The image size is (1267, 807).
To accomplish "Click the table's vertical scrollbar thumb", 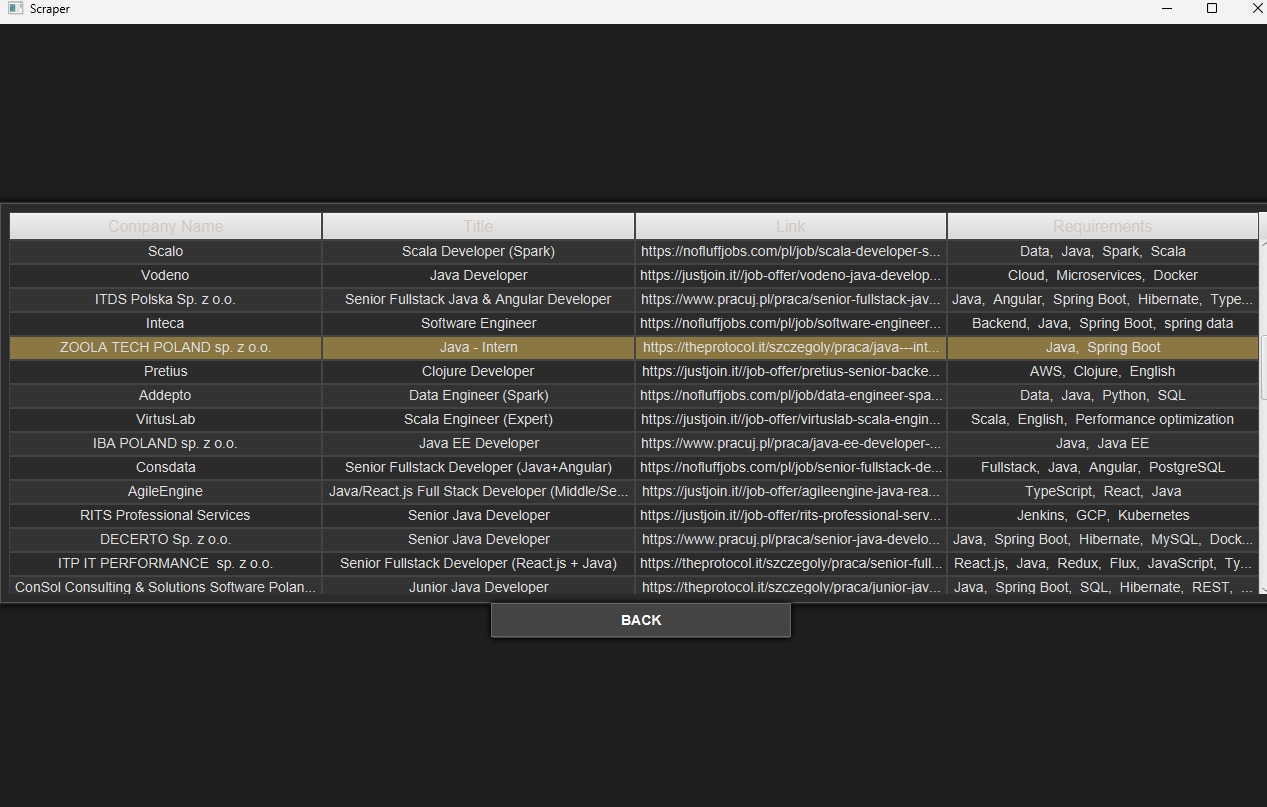I will pos(1263,366).
